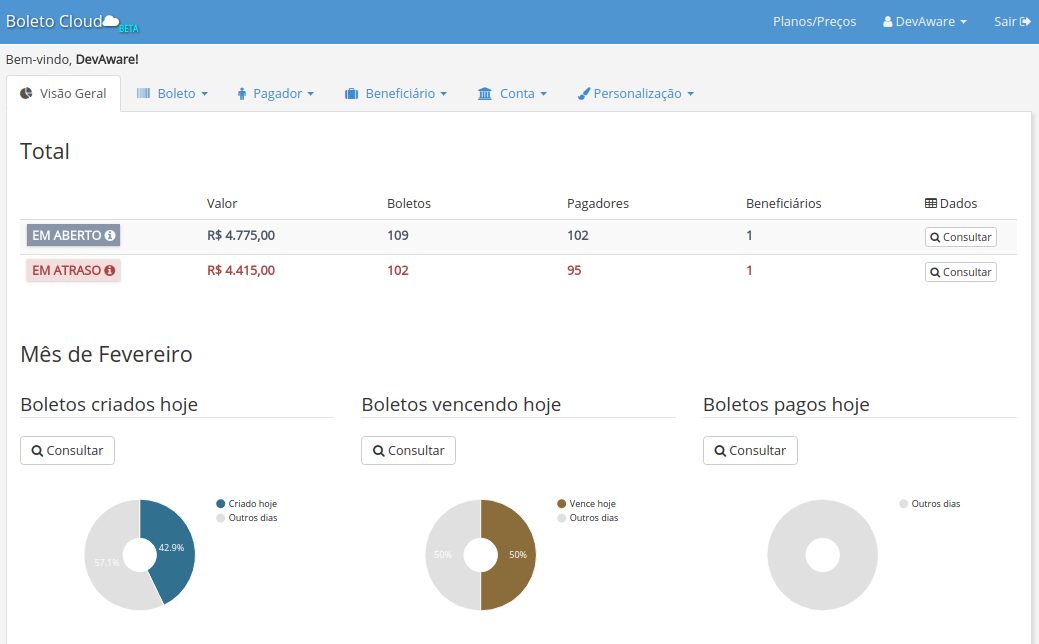The width and height of the screenshot is (1039, 644).
Task: Click the barcode icon on Boleto tab
Action: (143, 93)
